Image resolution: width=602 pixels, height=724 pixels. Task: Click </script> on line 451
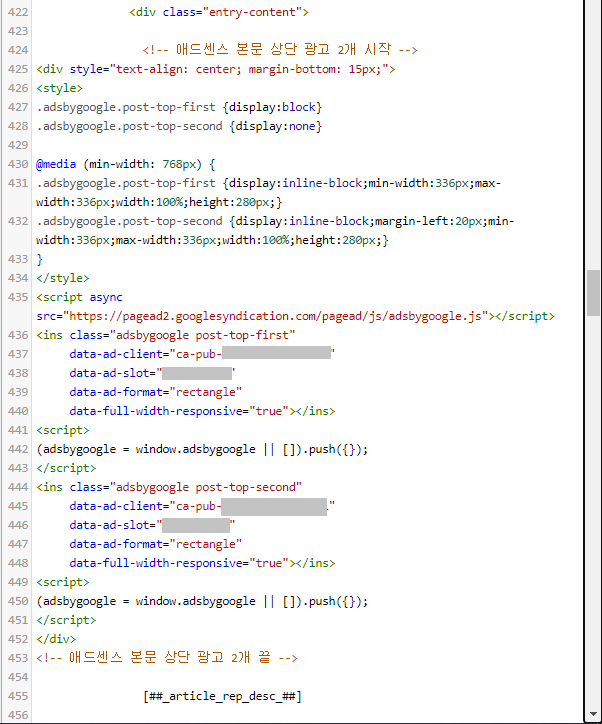(66, 620)
